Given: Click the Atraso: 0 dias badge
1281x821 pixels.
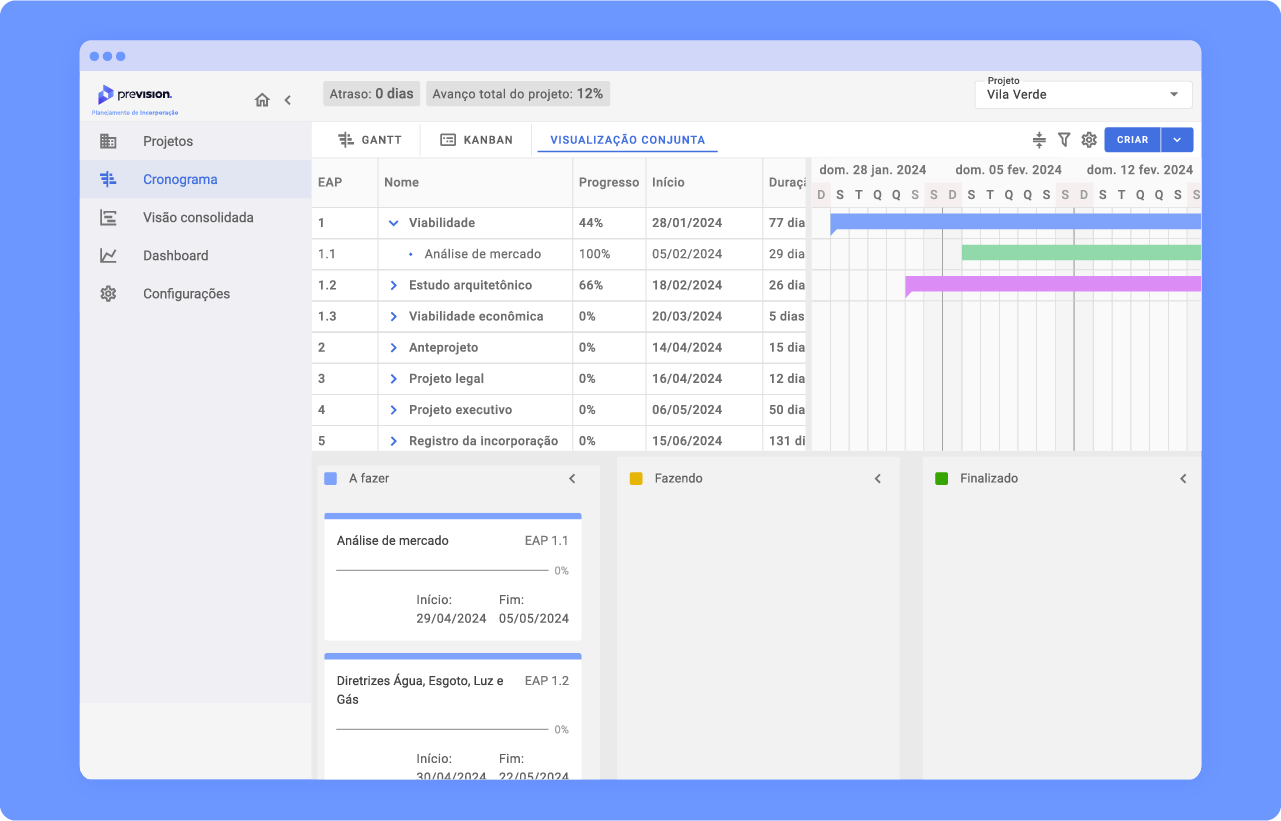Looking at the screenshot, I should (371, 94).
